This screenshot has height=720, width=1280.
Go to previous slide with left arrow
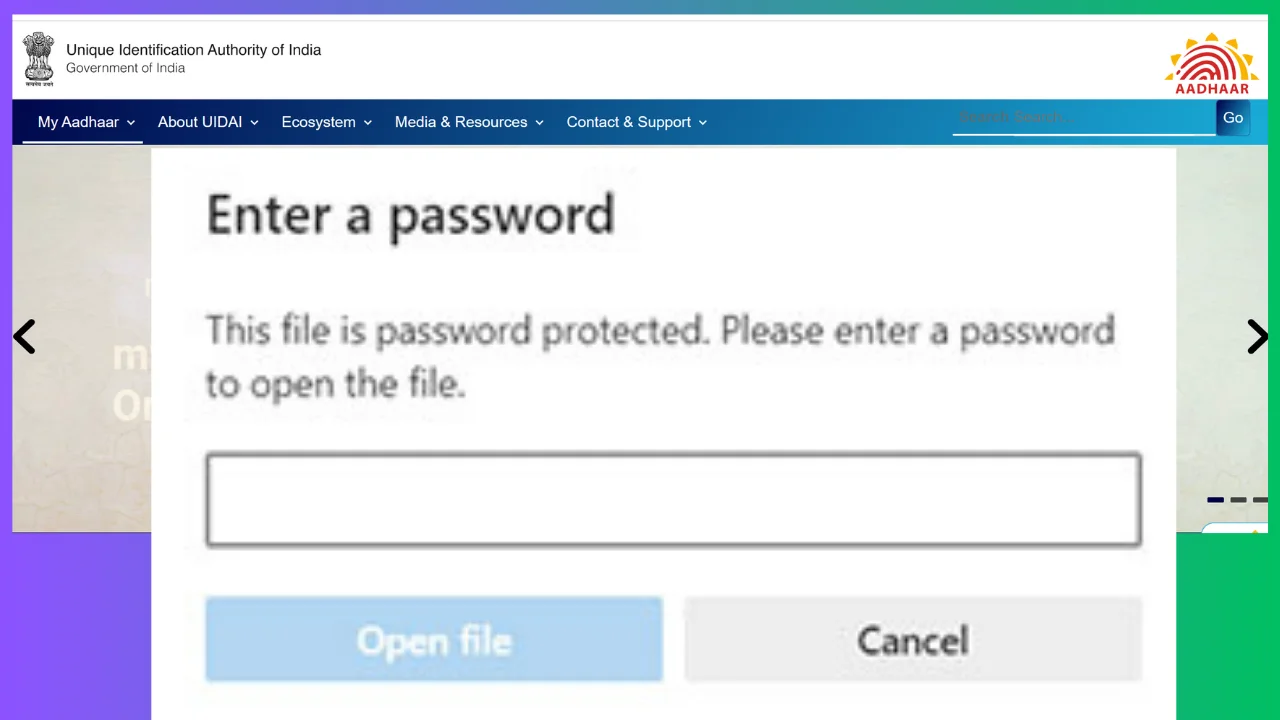[x=25, y=337]
